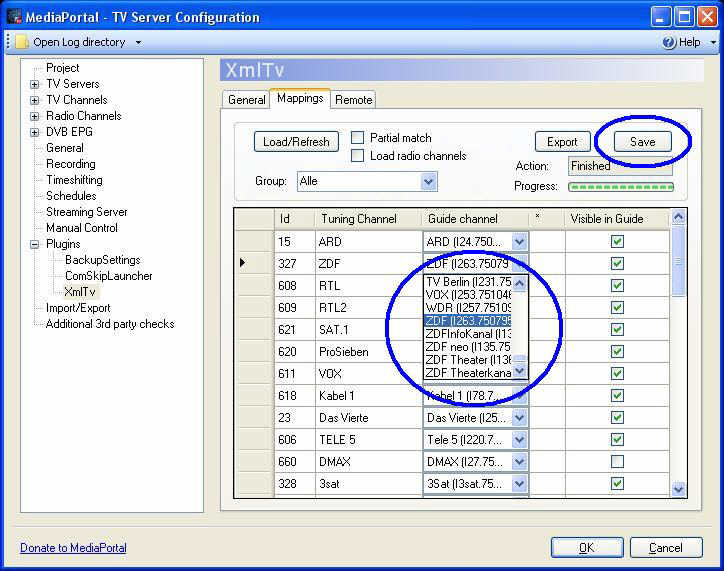The height and width of the screenshot is (571, 724).
Task: Click the Help question mark icon
Action: pos(670,42)
